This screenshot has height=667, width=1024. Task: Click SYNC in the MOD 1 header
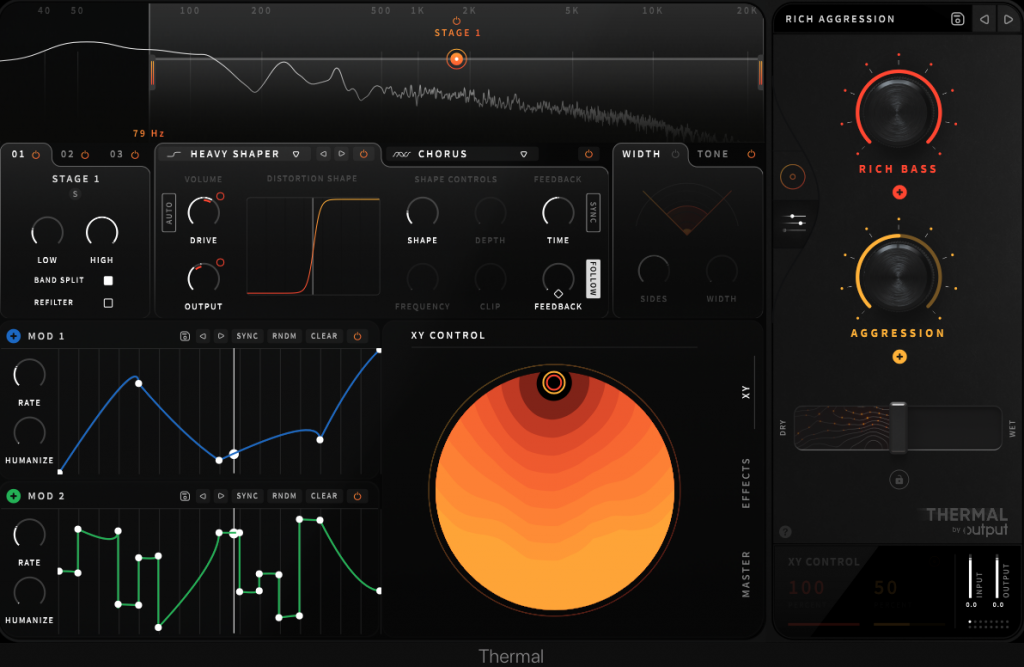pyautogui.click(x=246, y=336)
